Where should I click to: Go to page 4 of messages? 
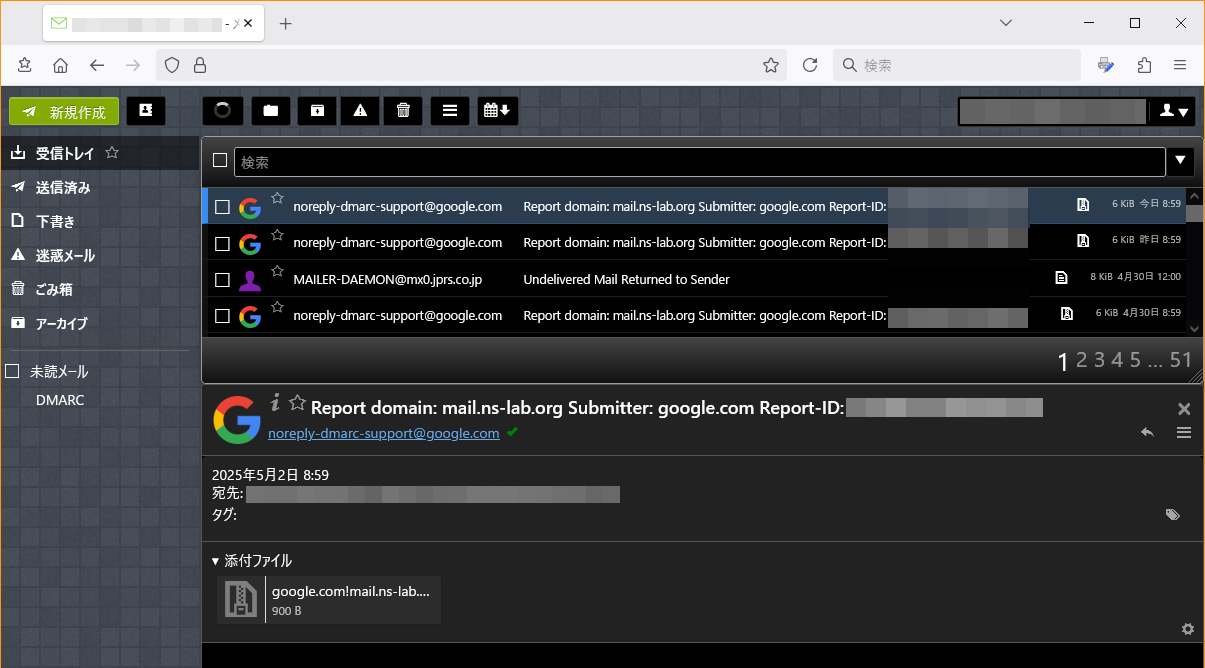(1117, 360)
